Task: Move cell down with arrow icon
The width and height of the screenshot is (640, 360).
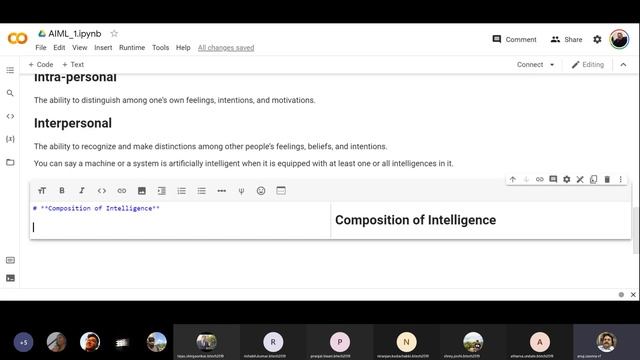Action: coord(526,179)
